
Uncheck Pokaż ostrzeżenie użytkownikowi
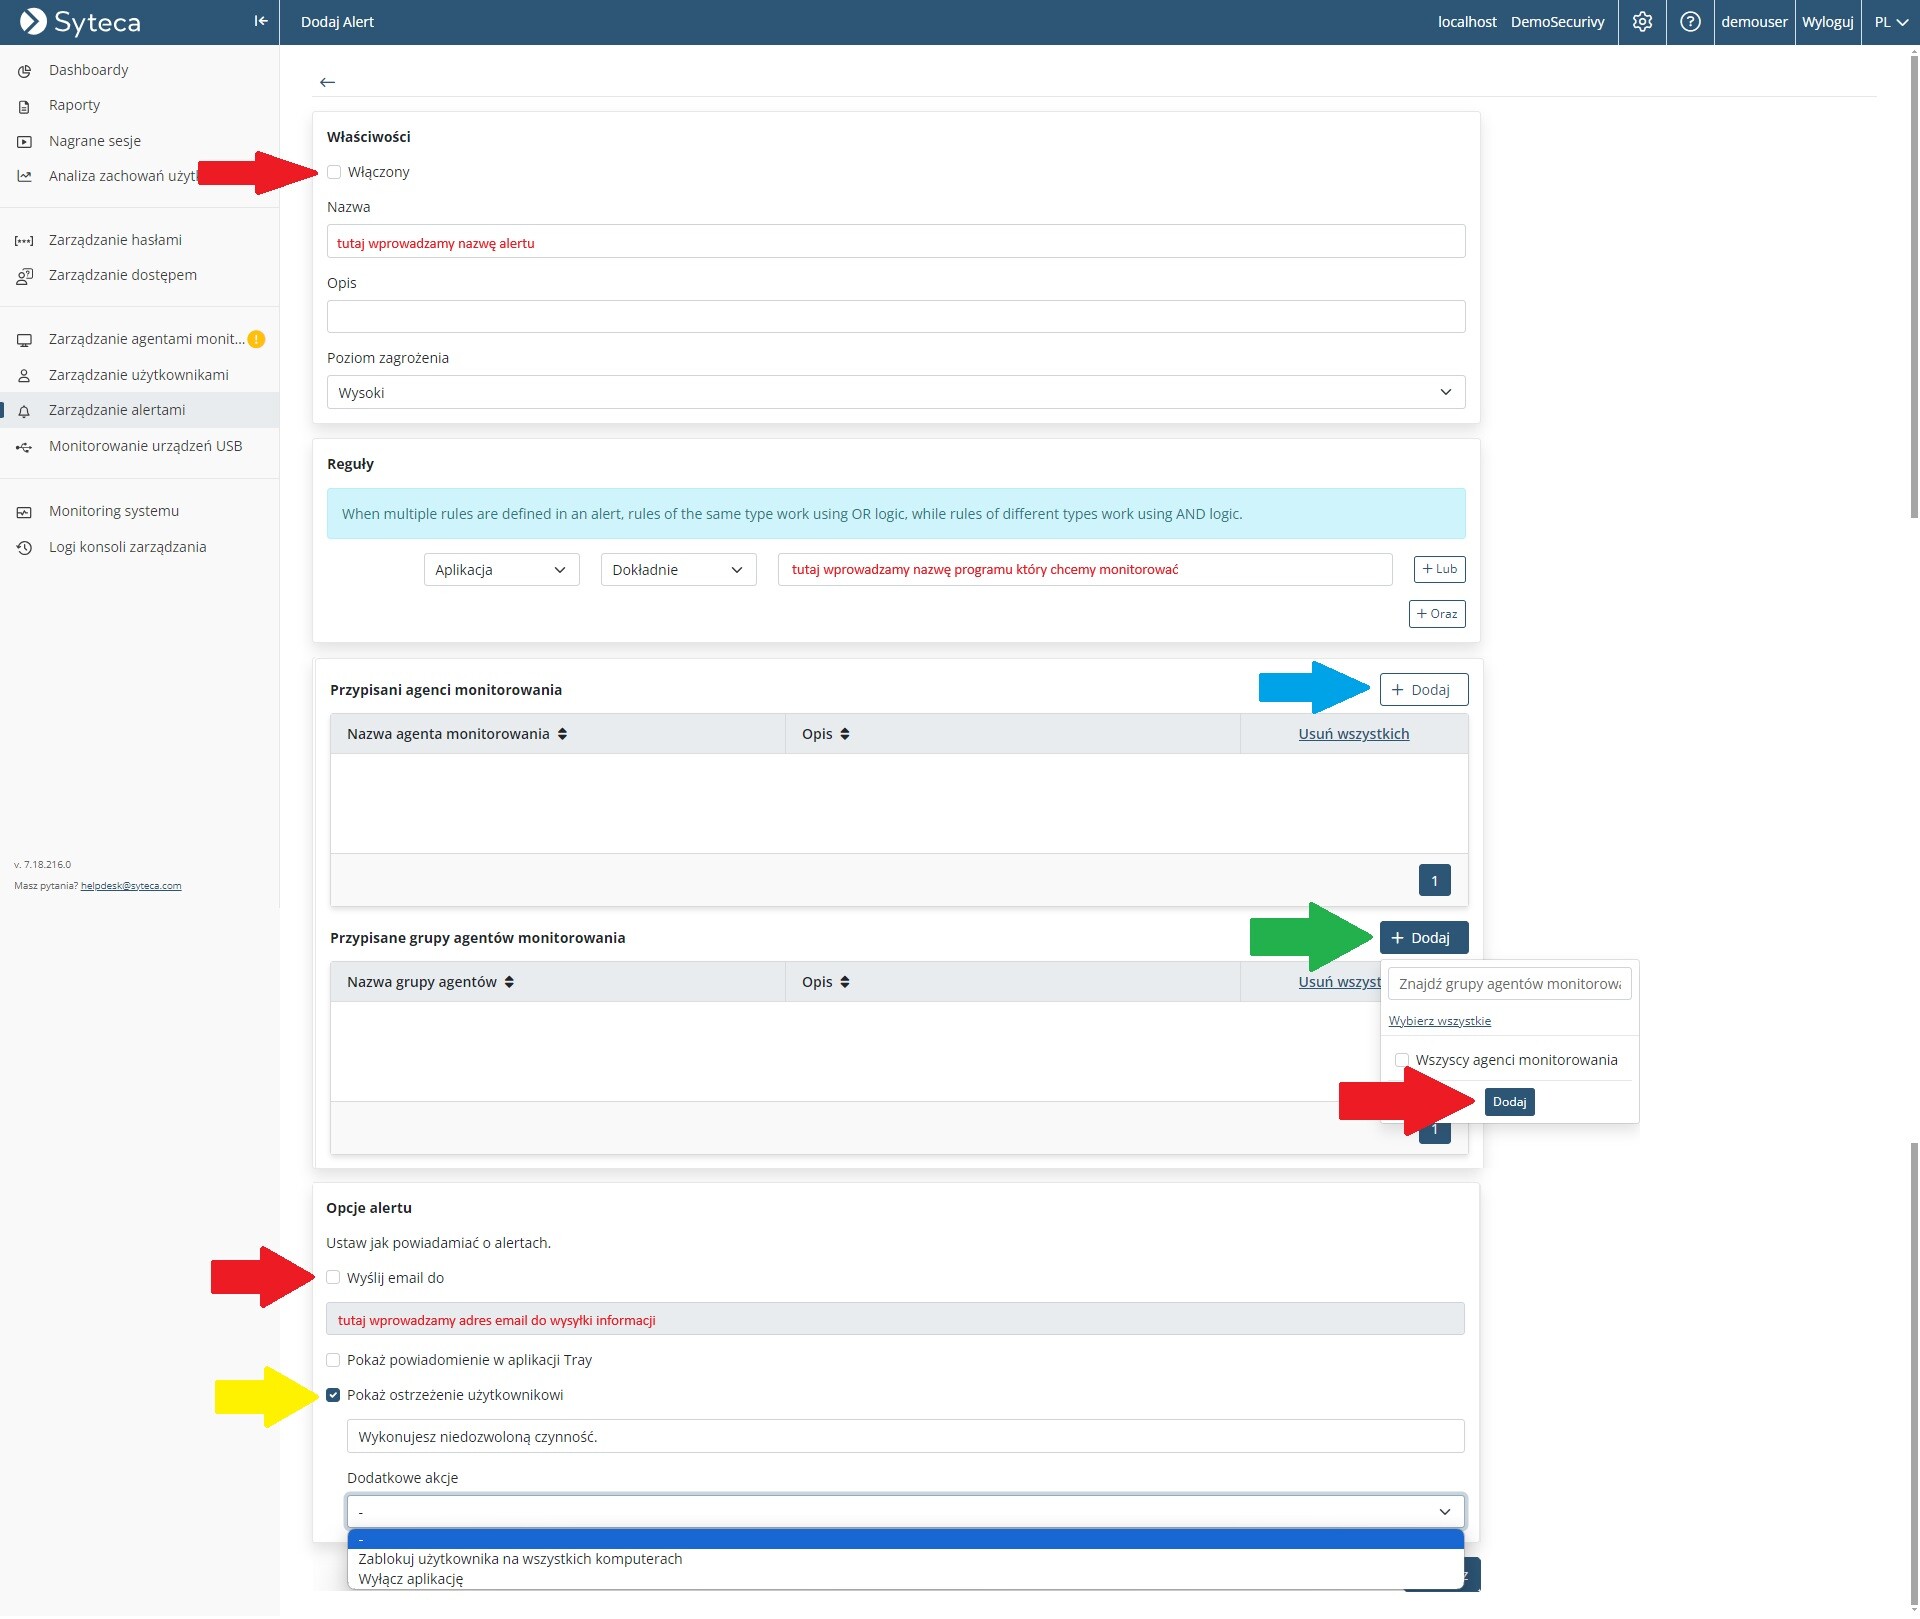[x=333, y=1396]
